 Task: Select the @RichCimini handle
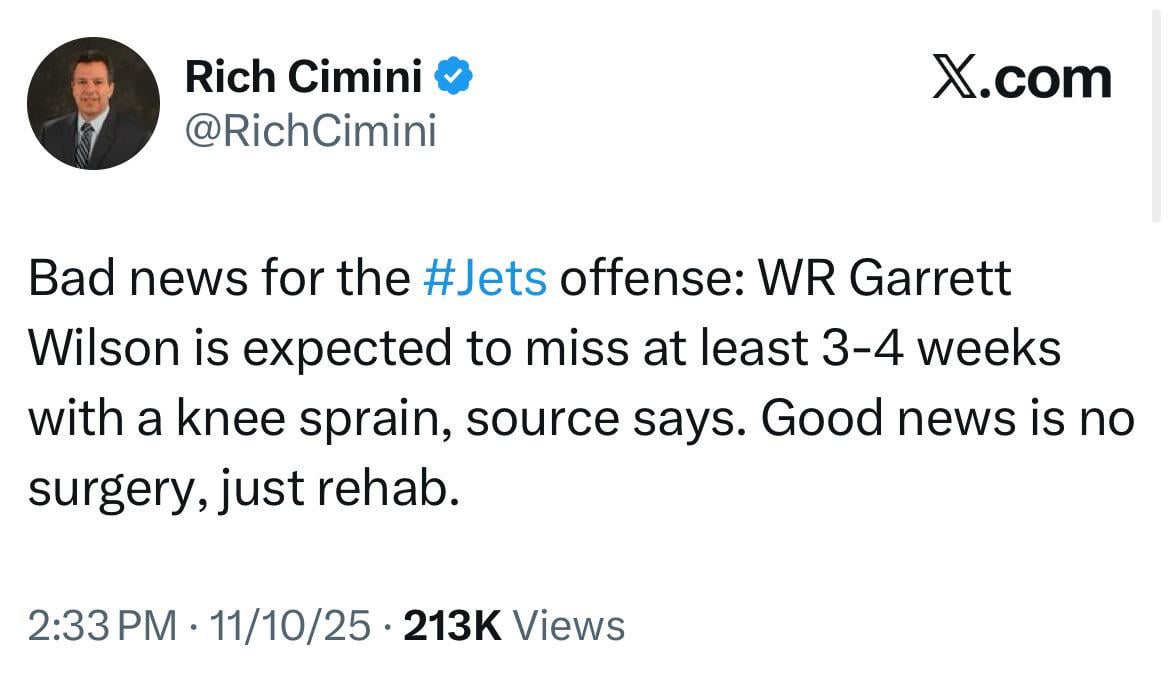click(310, 130)
